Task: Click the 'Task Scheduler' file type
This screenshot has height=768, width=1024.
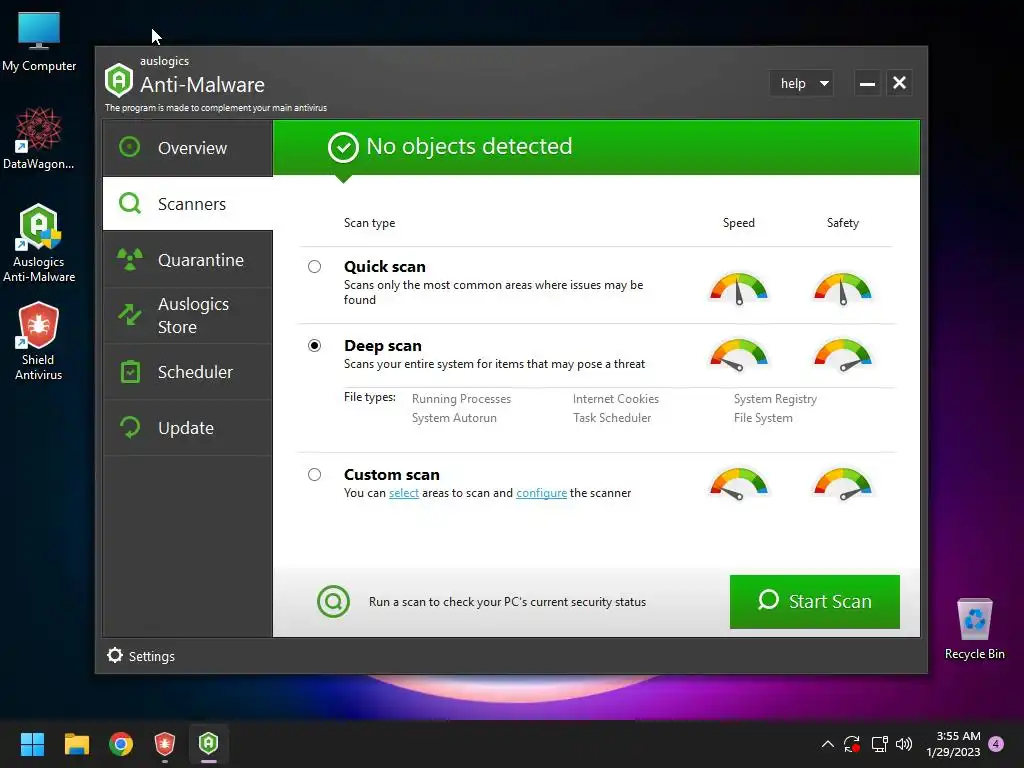Action: (x=612, y=418)
